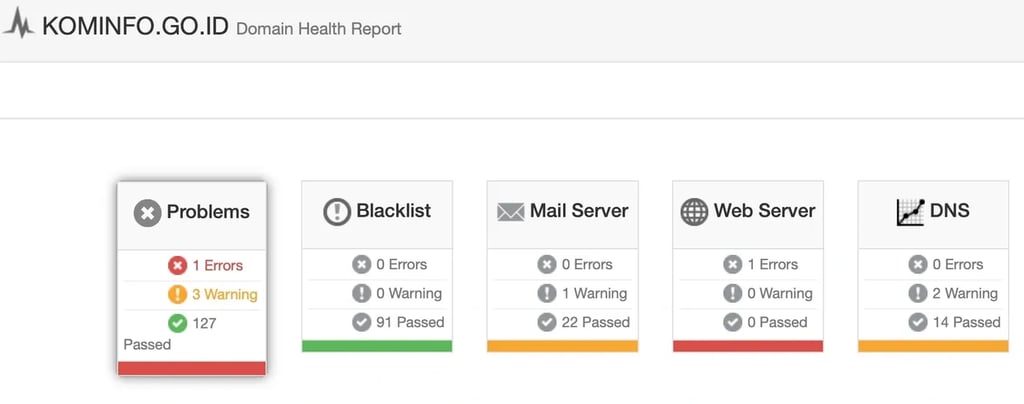Image resolution: width=1024 pixels, height=404 pixels.
Task: Open the DNS card heading
Action: [950, 211]
